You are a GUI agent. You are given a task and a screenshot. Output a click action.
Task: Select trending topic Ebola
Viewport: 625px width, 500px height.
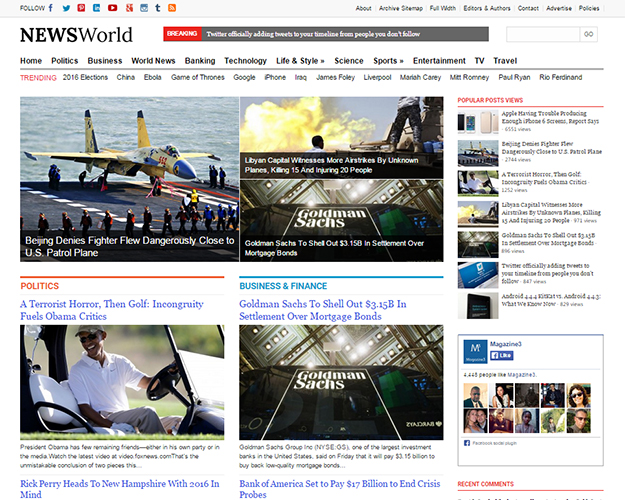click(x=153, y=77)
